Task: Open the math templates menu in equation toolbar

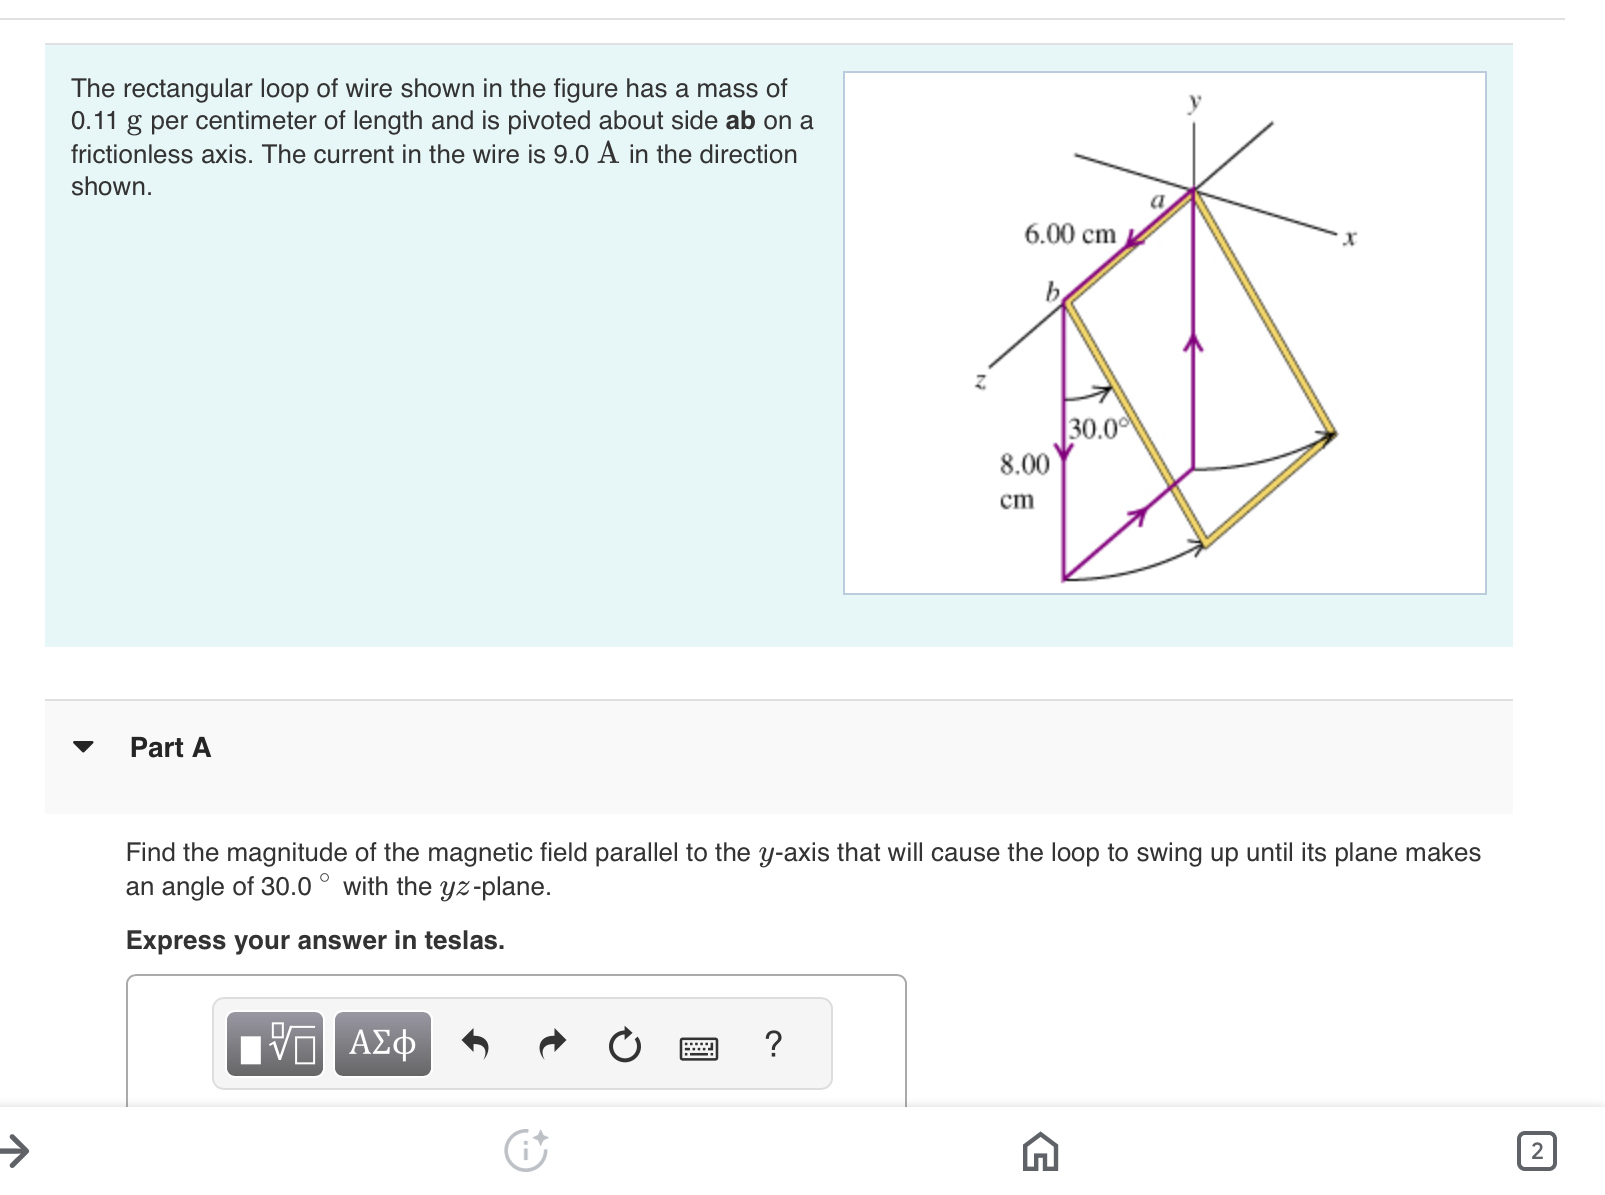Action: [x=273, y=1044]
